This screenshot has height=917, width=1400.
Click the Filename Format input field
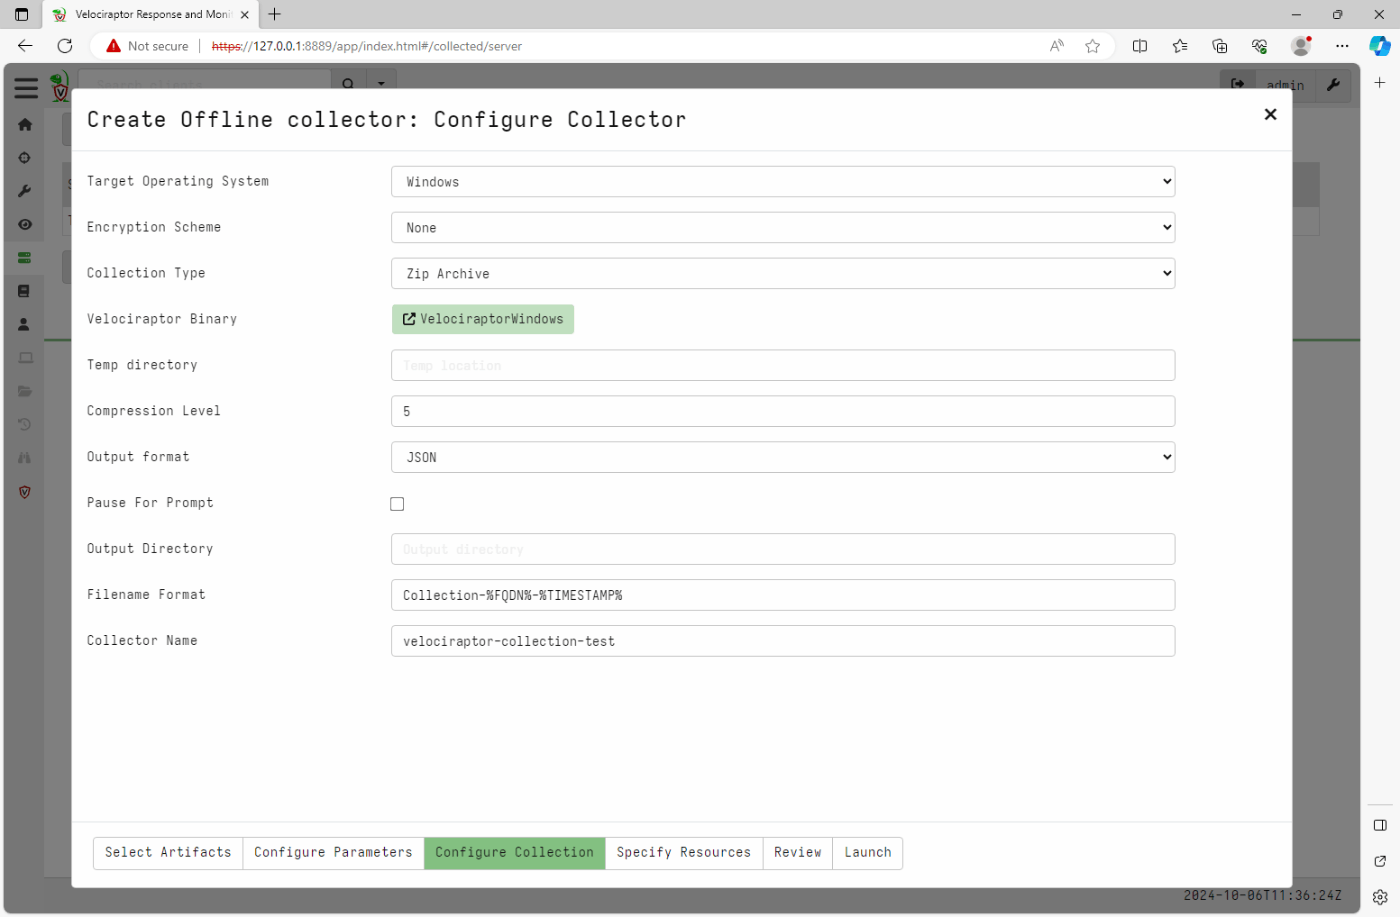pos(783,595)
